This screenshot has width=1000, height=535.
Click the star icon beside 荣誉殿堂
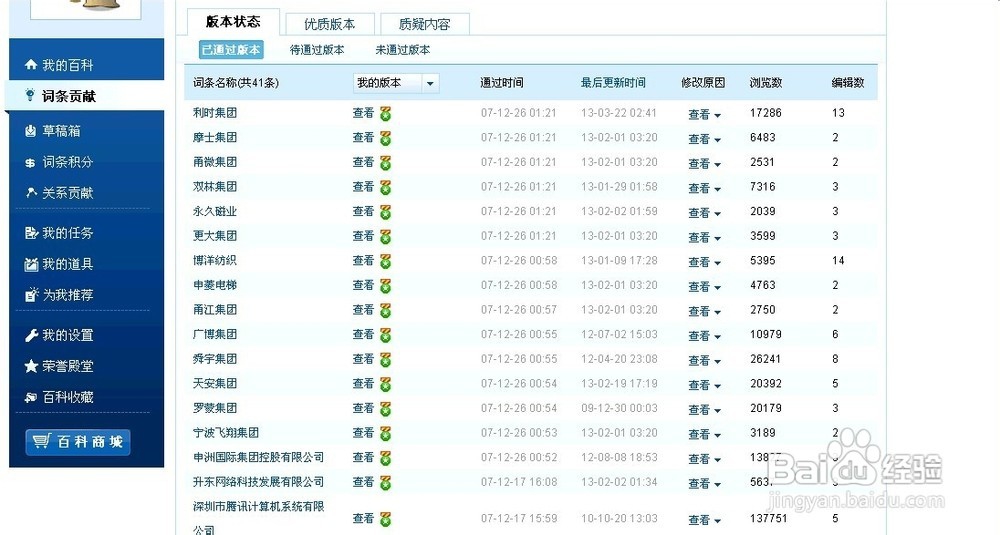pos(31,366)
